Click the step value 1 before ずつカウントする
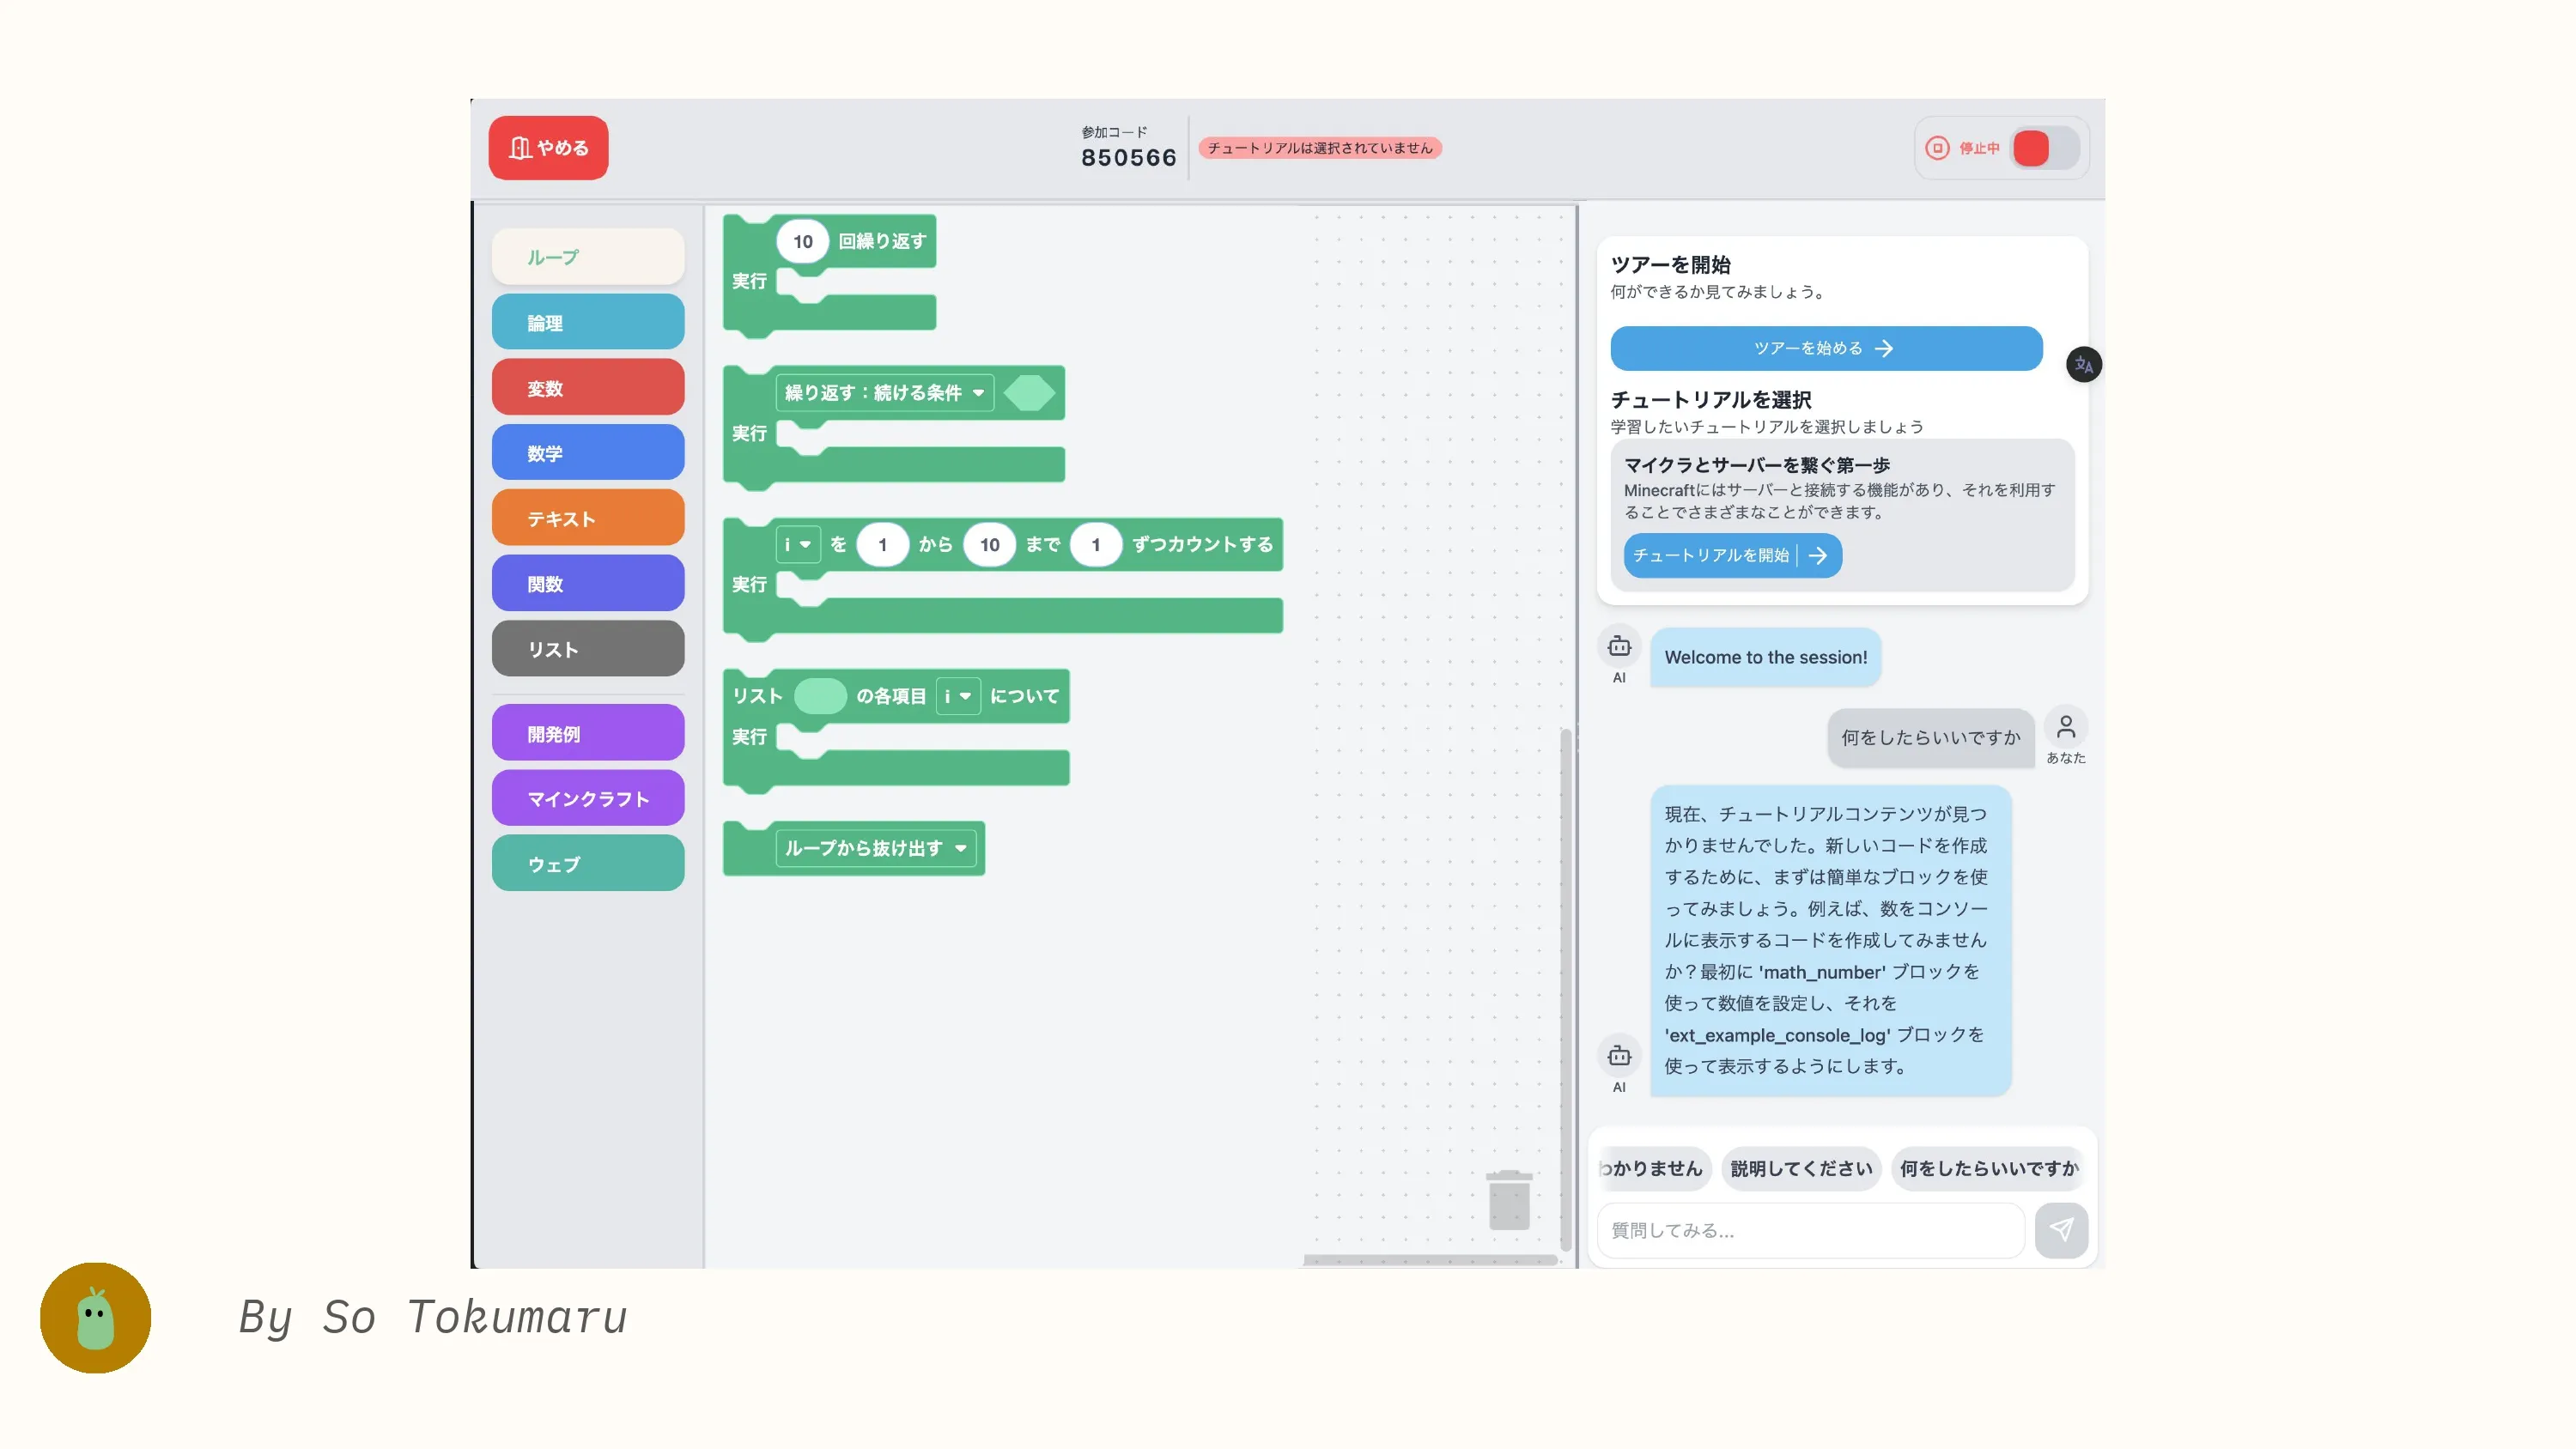Viewport: 2576px width, 1449px height. point(1096,544)
